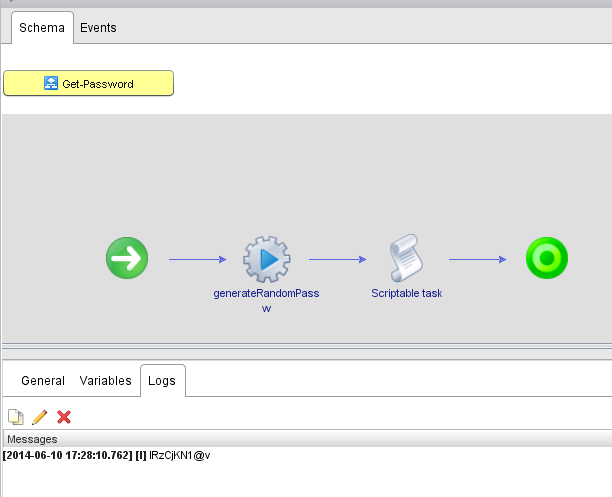Select the Scriptable task scroll icon

point(406,258)
